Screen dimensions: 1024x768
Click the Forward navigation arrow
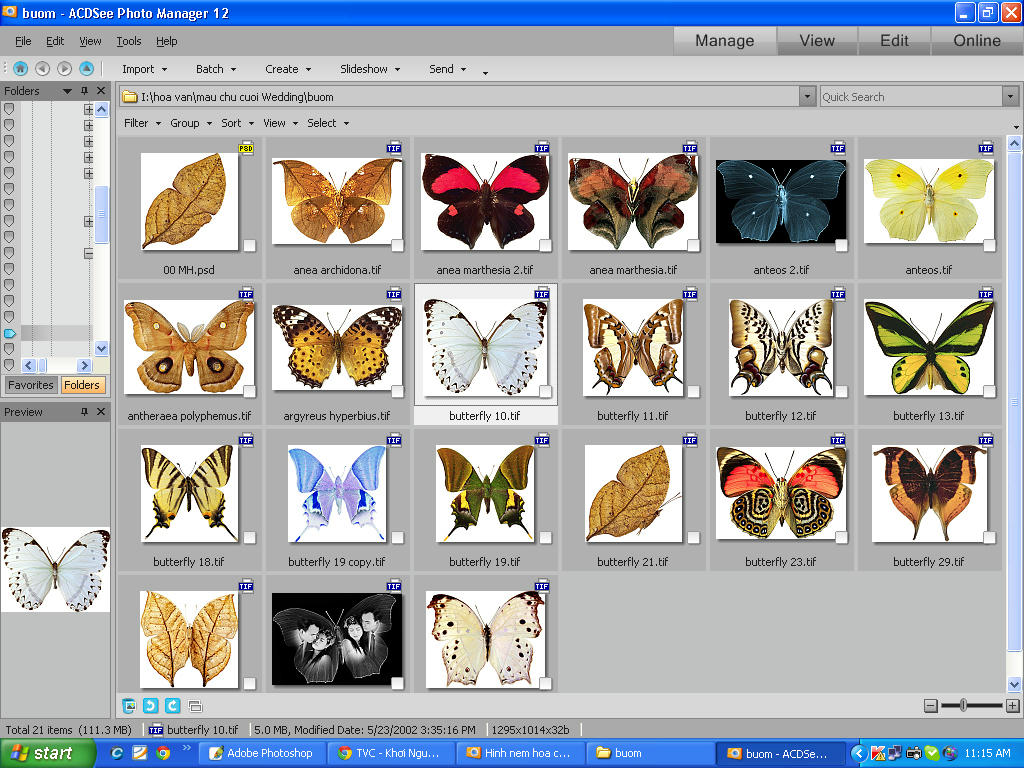coord(64,68)
